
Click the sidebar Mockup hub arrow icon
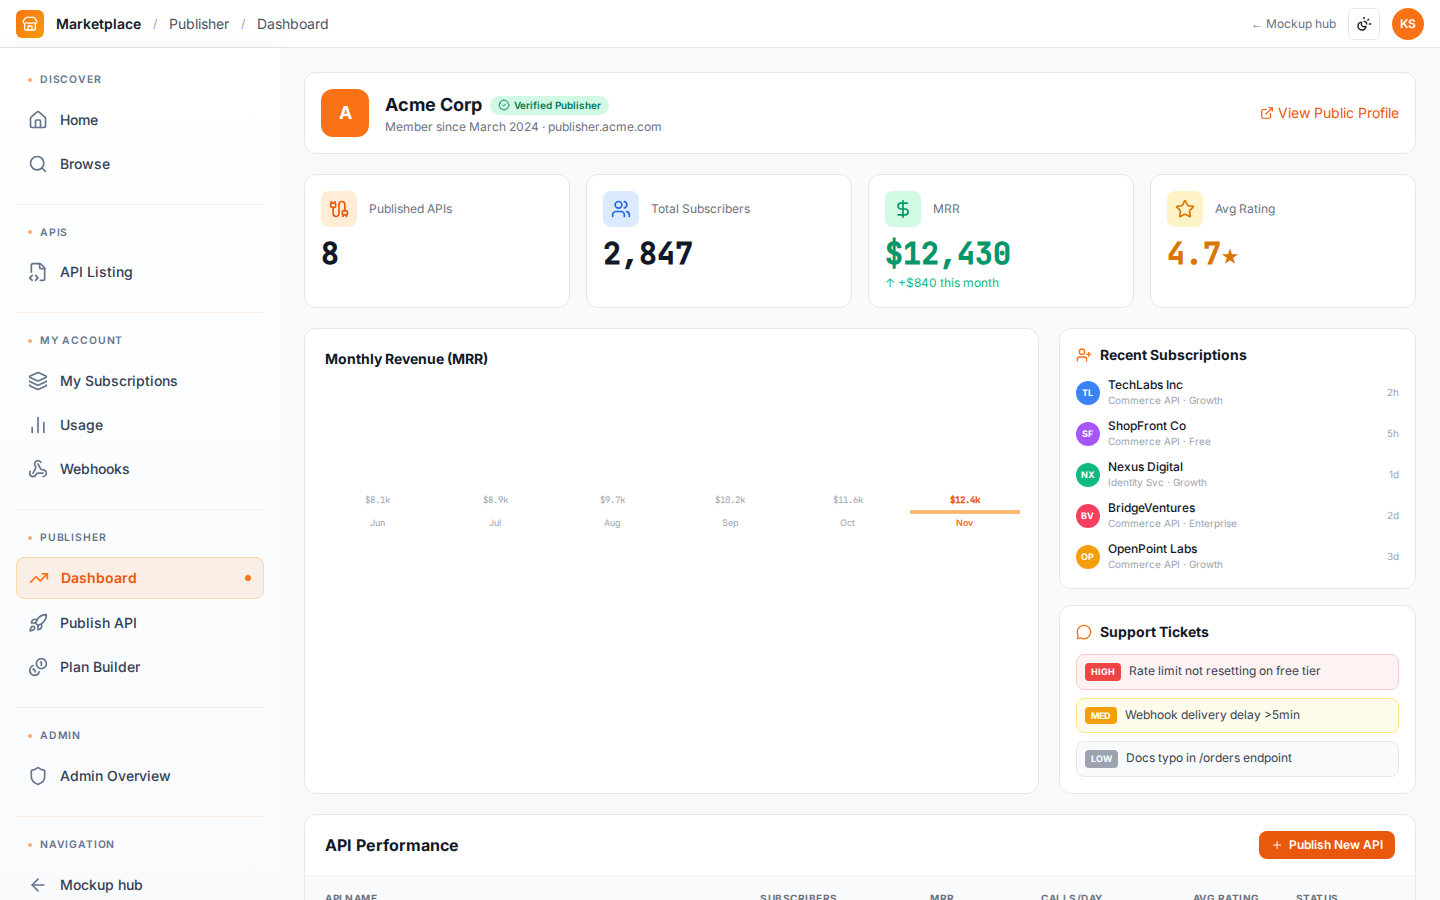(38, 885)
